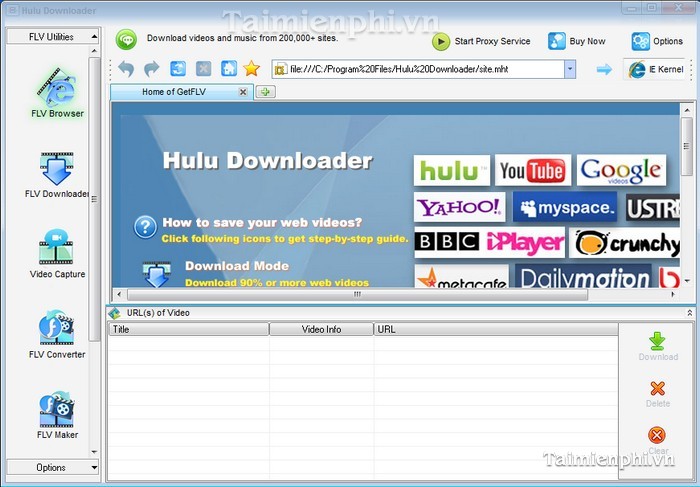700x487 pixels.
Task: Click page horizontal scroll right arrow
Action: coord(673,294)
